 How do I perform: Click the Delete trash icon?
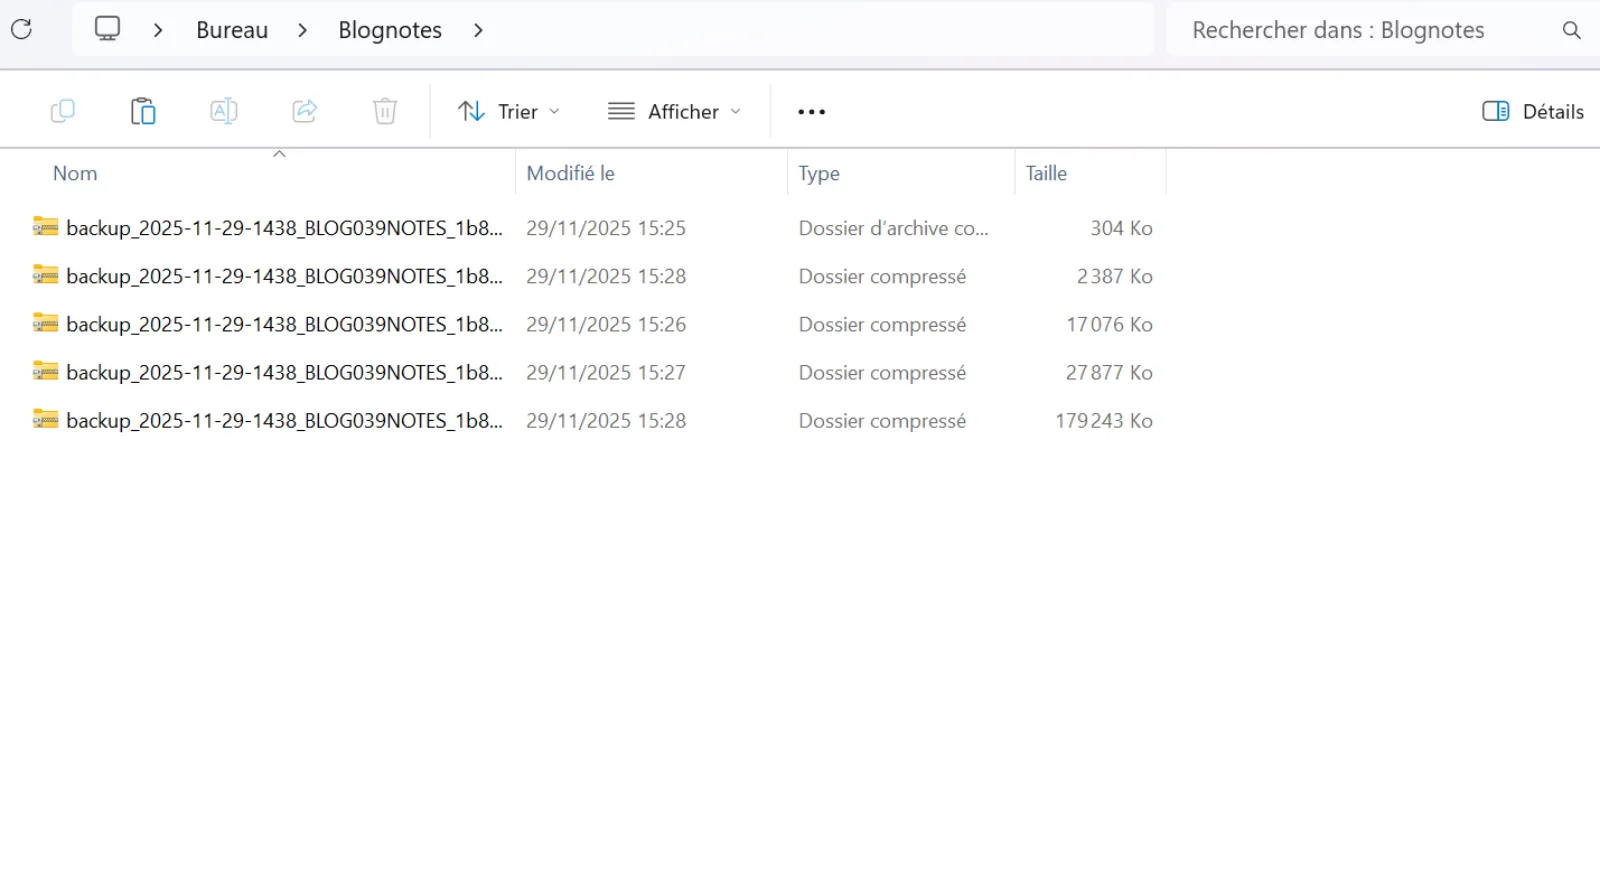pyautogui.click(x=385, y=111)
